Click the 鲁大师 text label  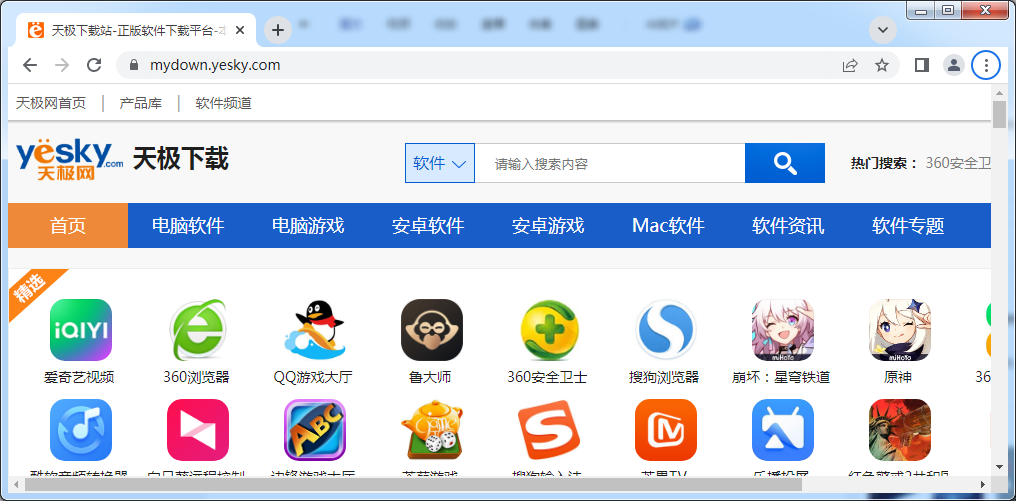(430, 377)
